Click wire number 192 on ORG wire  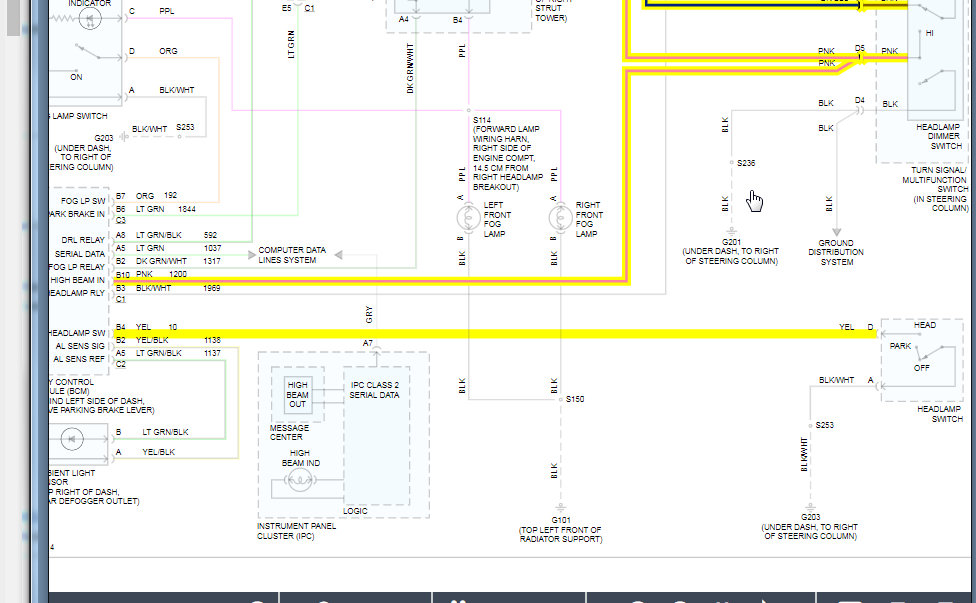pos(171,195)
